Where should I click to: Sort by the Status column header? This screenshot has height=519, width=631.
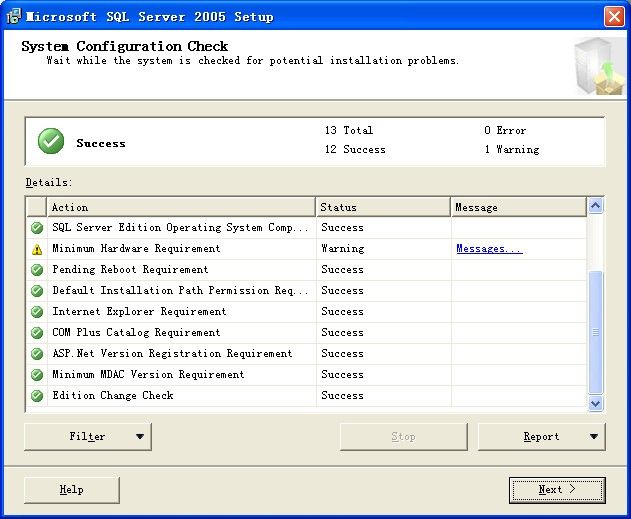pos(383,207)
